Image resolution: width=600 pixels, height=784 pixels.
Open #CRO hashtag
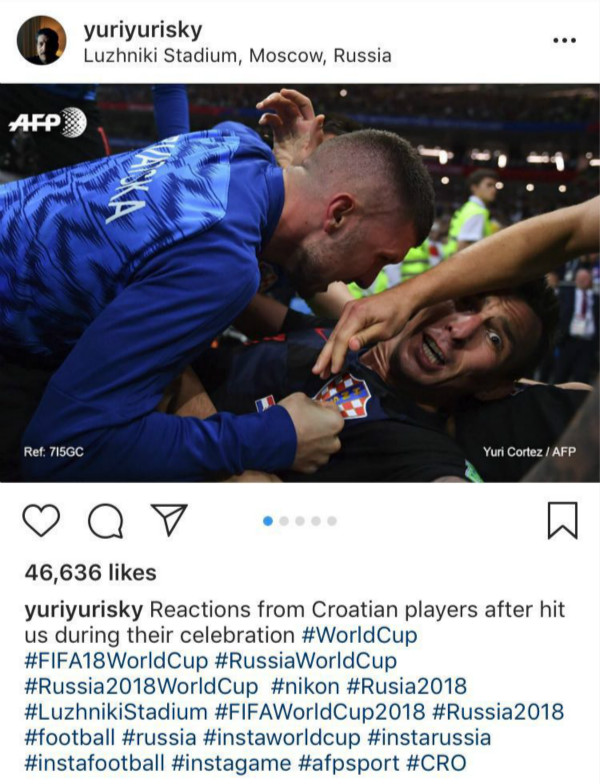pos(436,763)
